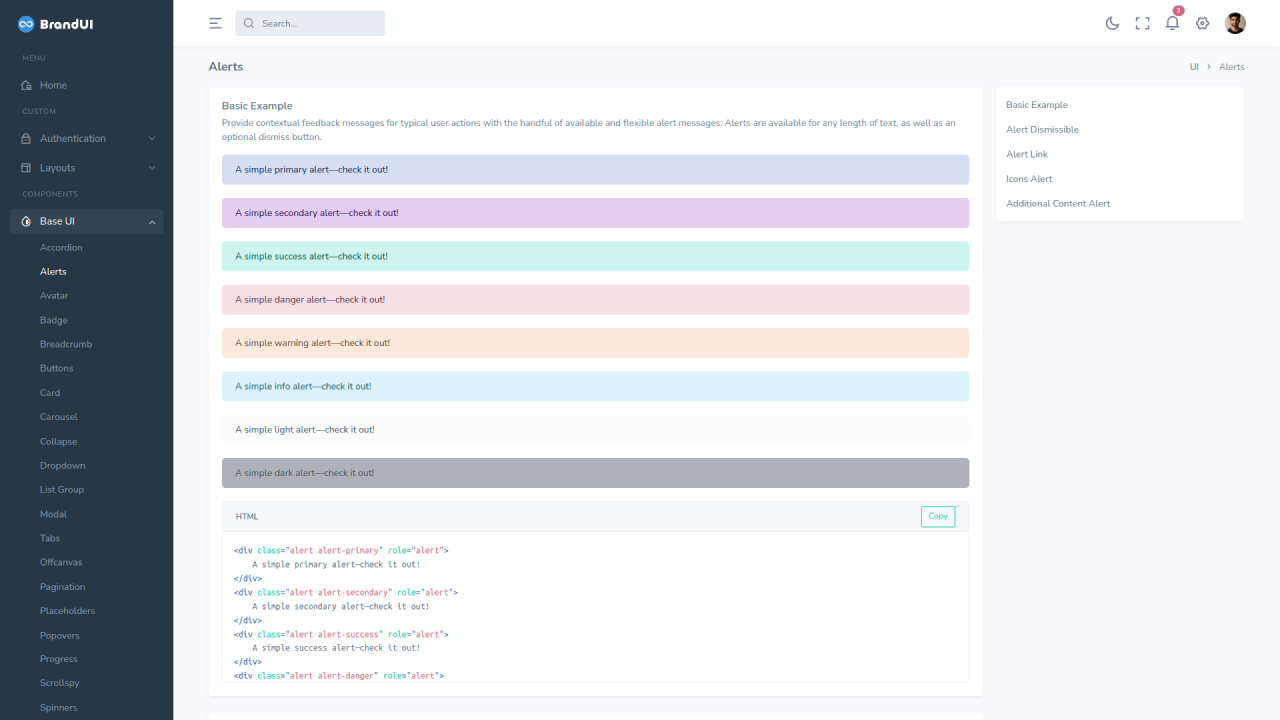Click the primary blue alert box
The image size is (1280, 720).
(595, 170)
